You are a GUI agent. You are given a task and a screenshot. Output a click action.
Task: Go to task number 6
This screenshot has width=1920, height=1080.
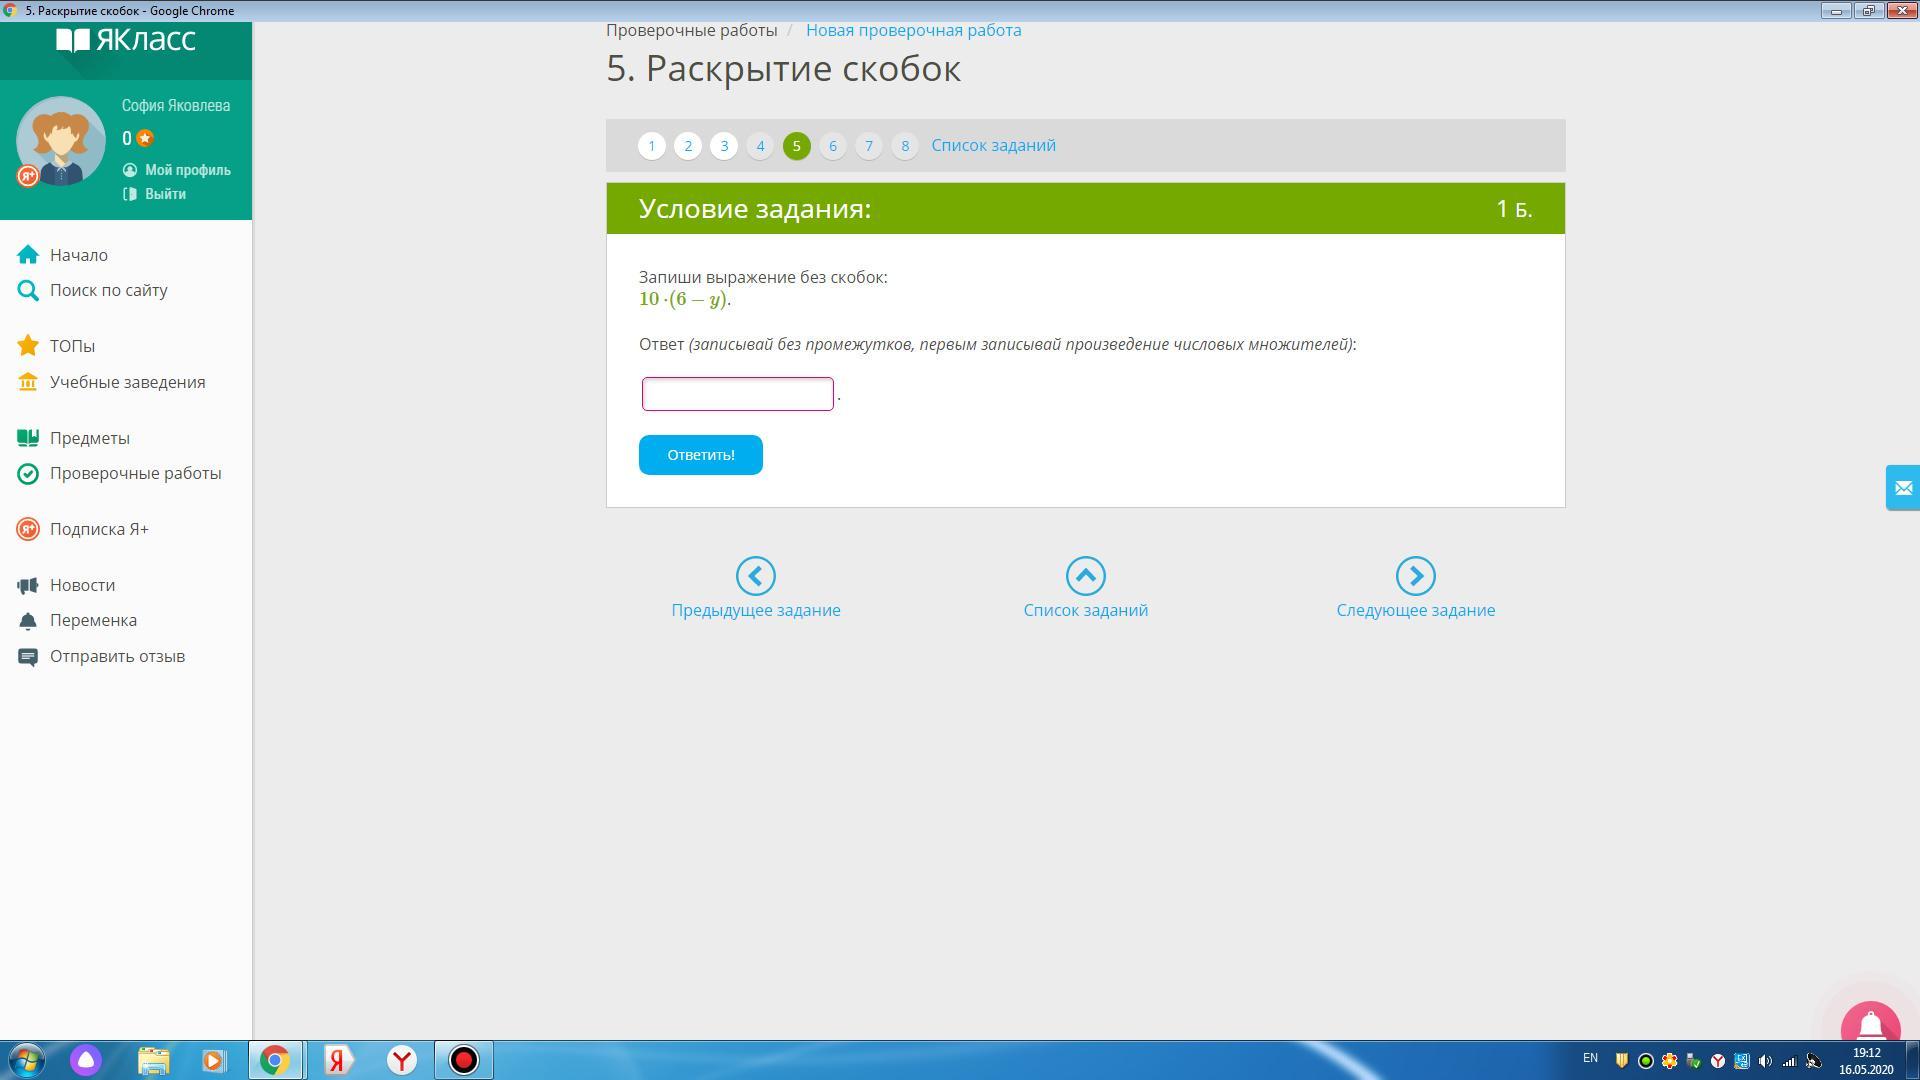(x=832, y=146)
